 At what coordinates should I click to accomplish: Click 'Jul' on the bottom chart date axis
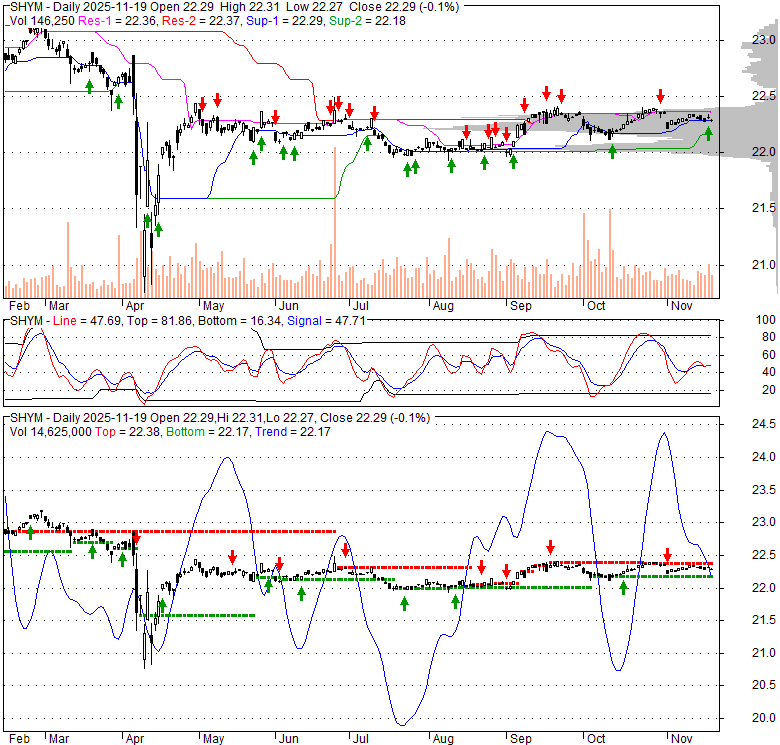pos(360,739)
